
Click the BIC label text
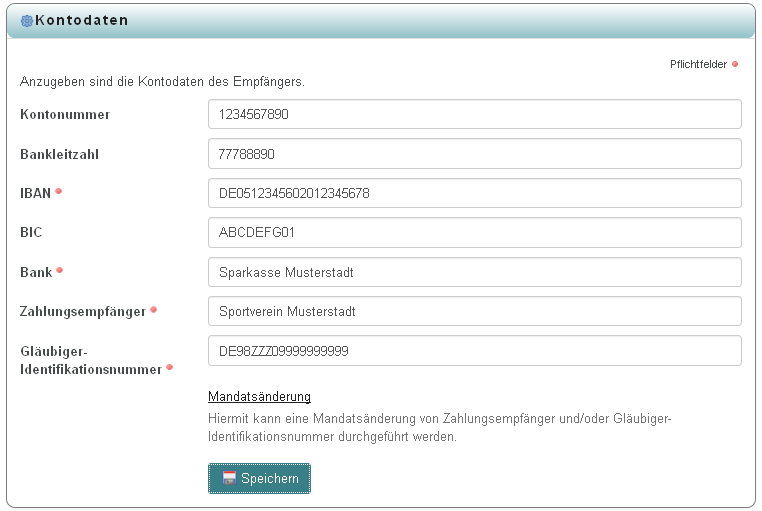click(31, 232)
